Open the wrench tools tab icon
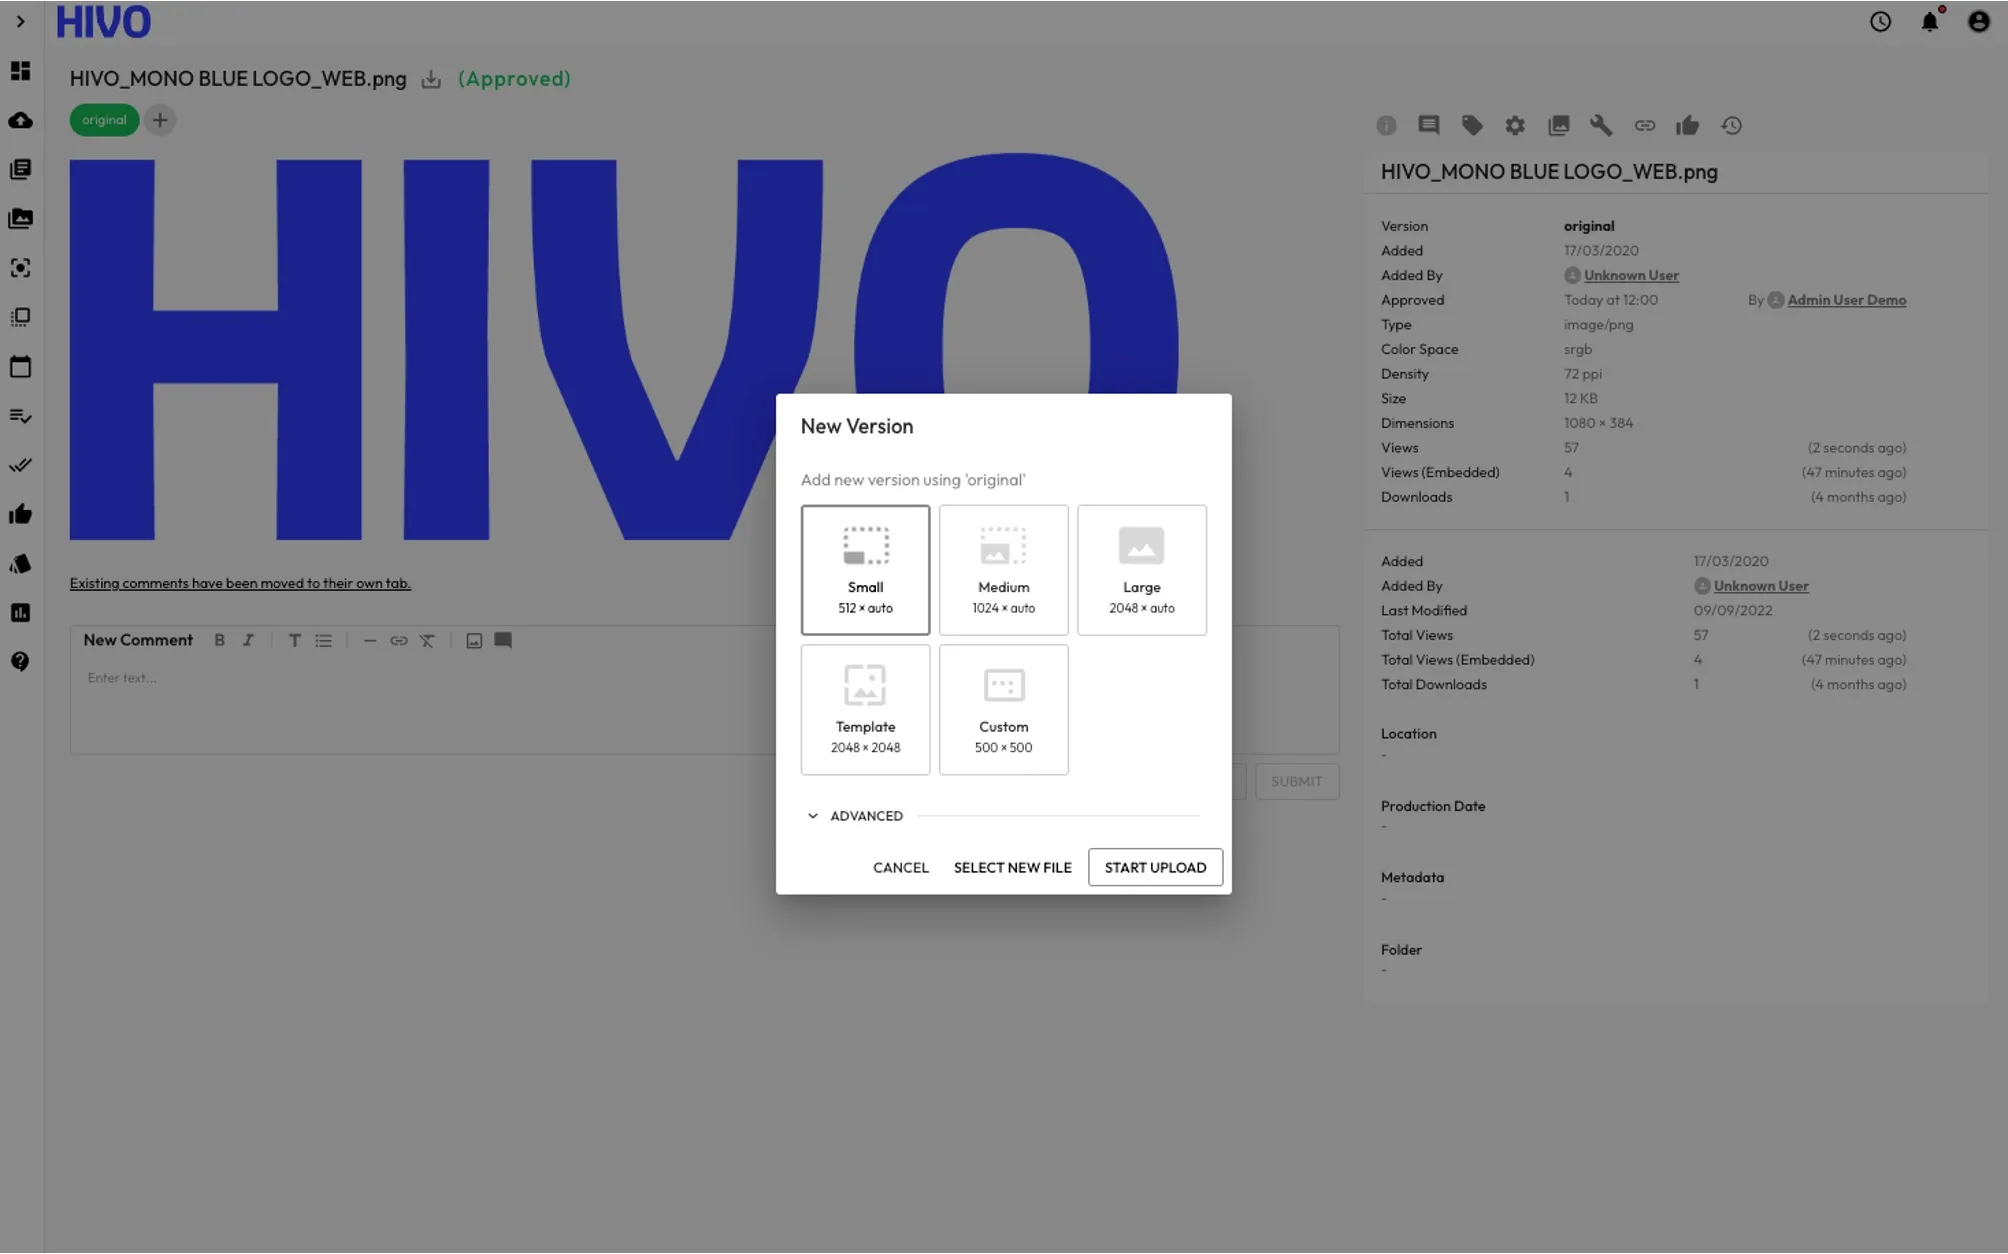Image resolution: width=2008 pixels, height=1254 pixels. pos(1601,126)
